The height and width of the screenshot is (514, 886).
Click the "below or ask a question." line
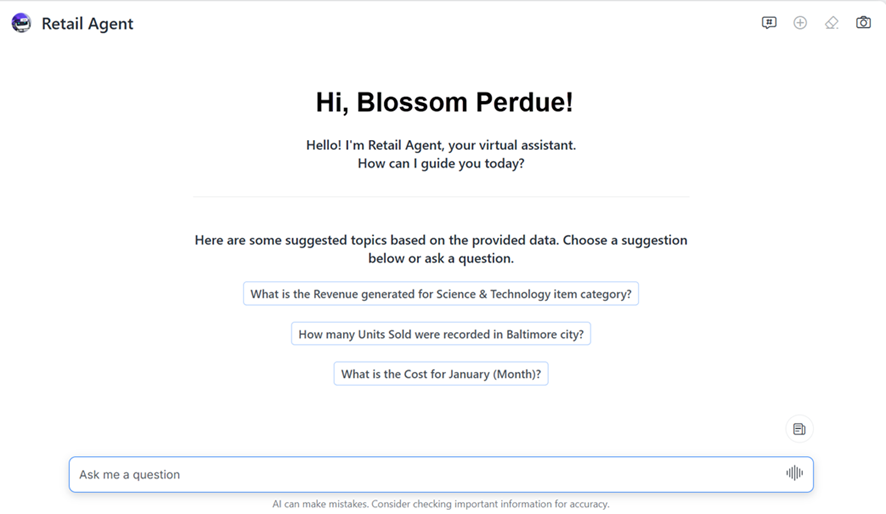441,258
